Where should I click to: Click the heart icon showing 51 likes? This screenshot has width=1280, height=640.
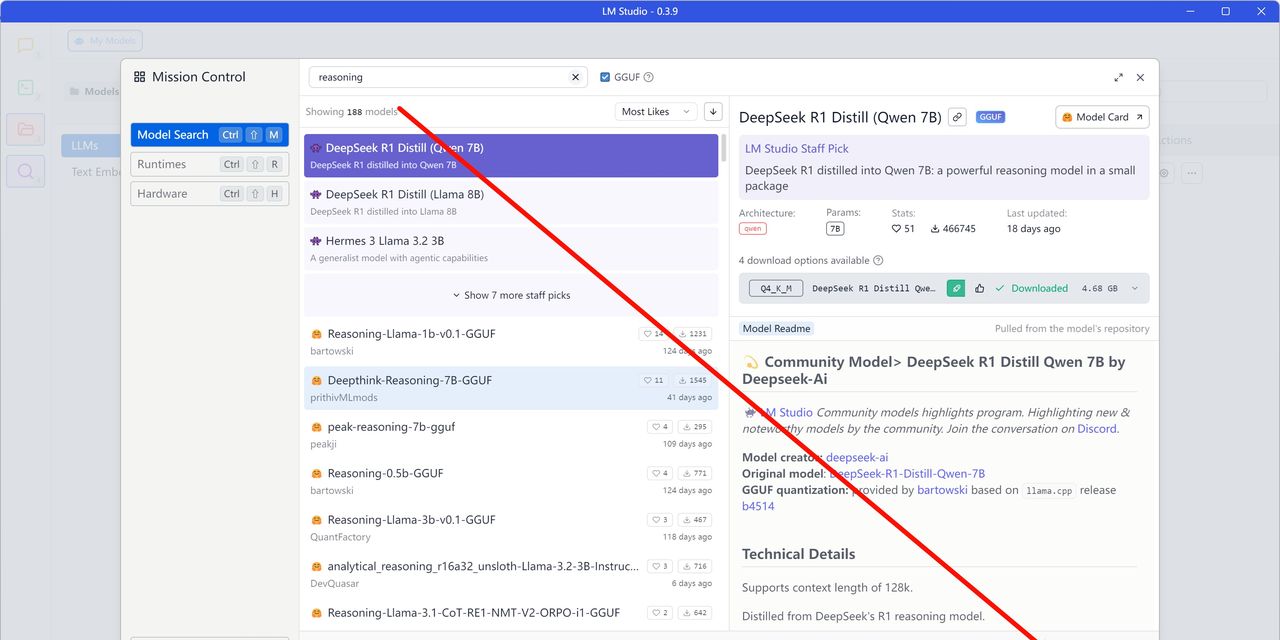point(897,229)
